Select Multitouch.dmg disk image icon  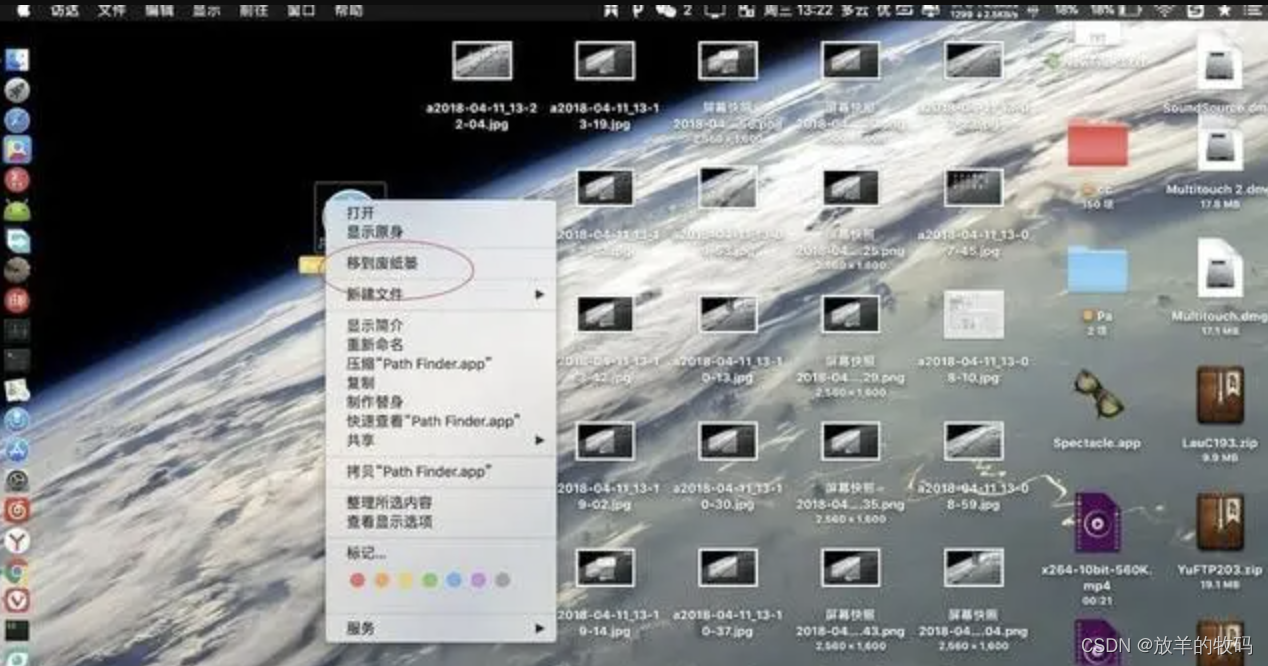pos(1220,268)
